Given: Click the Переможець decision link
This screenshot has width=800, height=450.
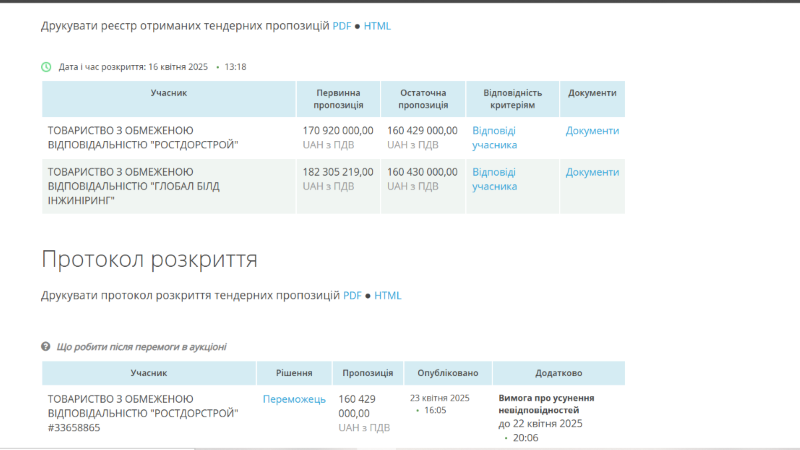Looking at the screenshot, I should pyautogui.click(x=294, y=399).
